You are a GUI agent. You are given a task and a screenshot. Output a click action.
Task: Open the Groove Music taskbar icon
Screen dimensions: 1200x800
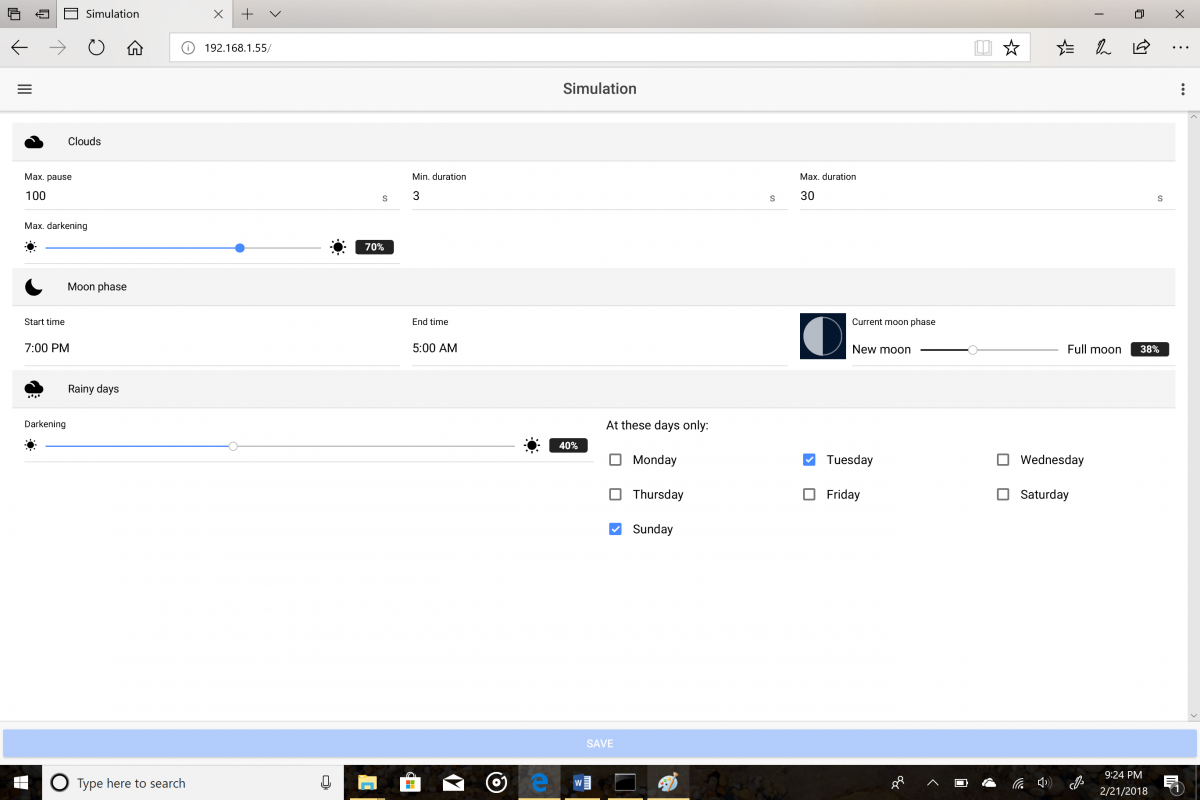pos(496,783)
